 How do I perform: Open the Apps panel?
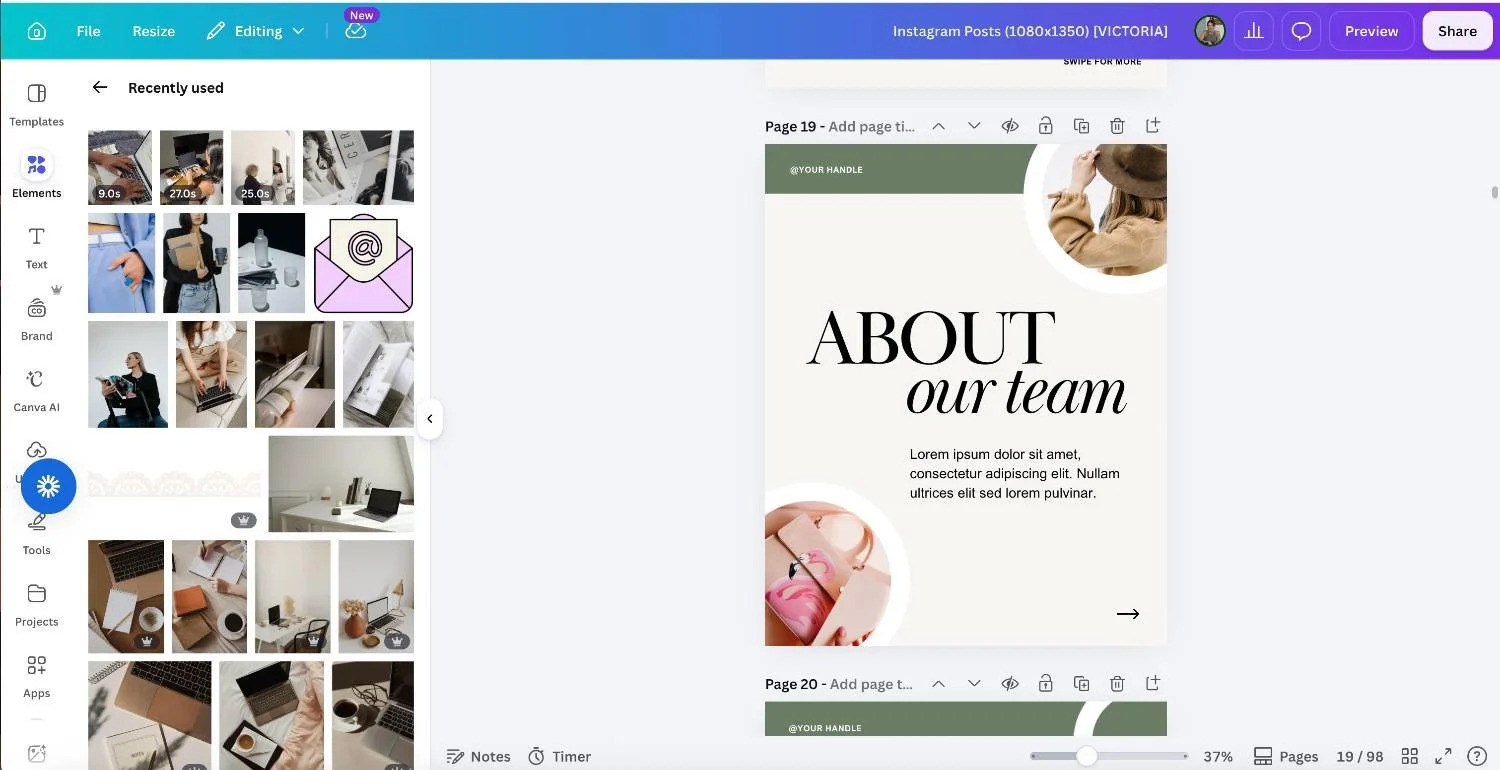coord(37,676)
